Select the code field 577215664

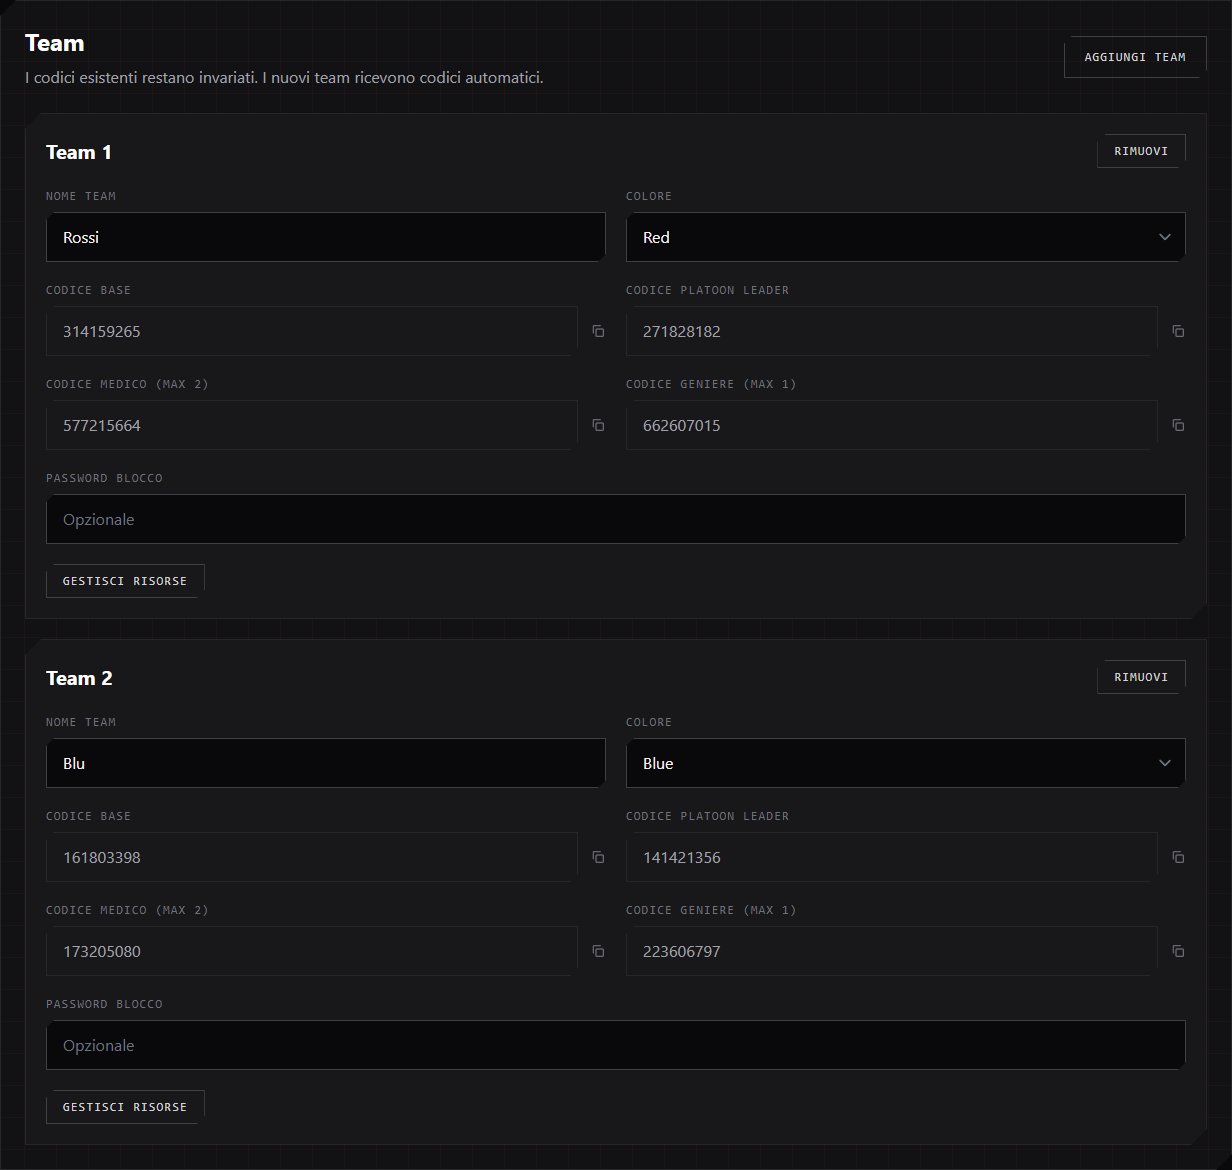312,425
